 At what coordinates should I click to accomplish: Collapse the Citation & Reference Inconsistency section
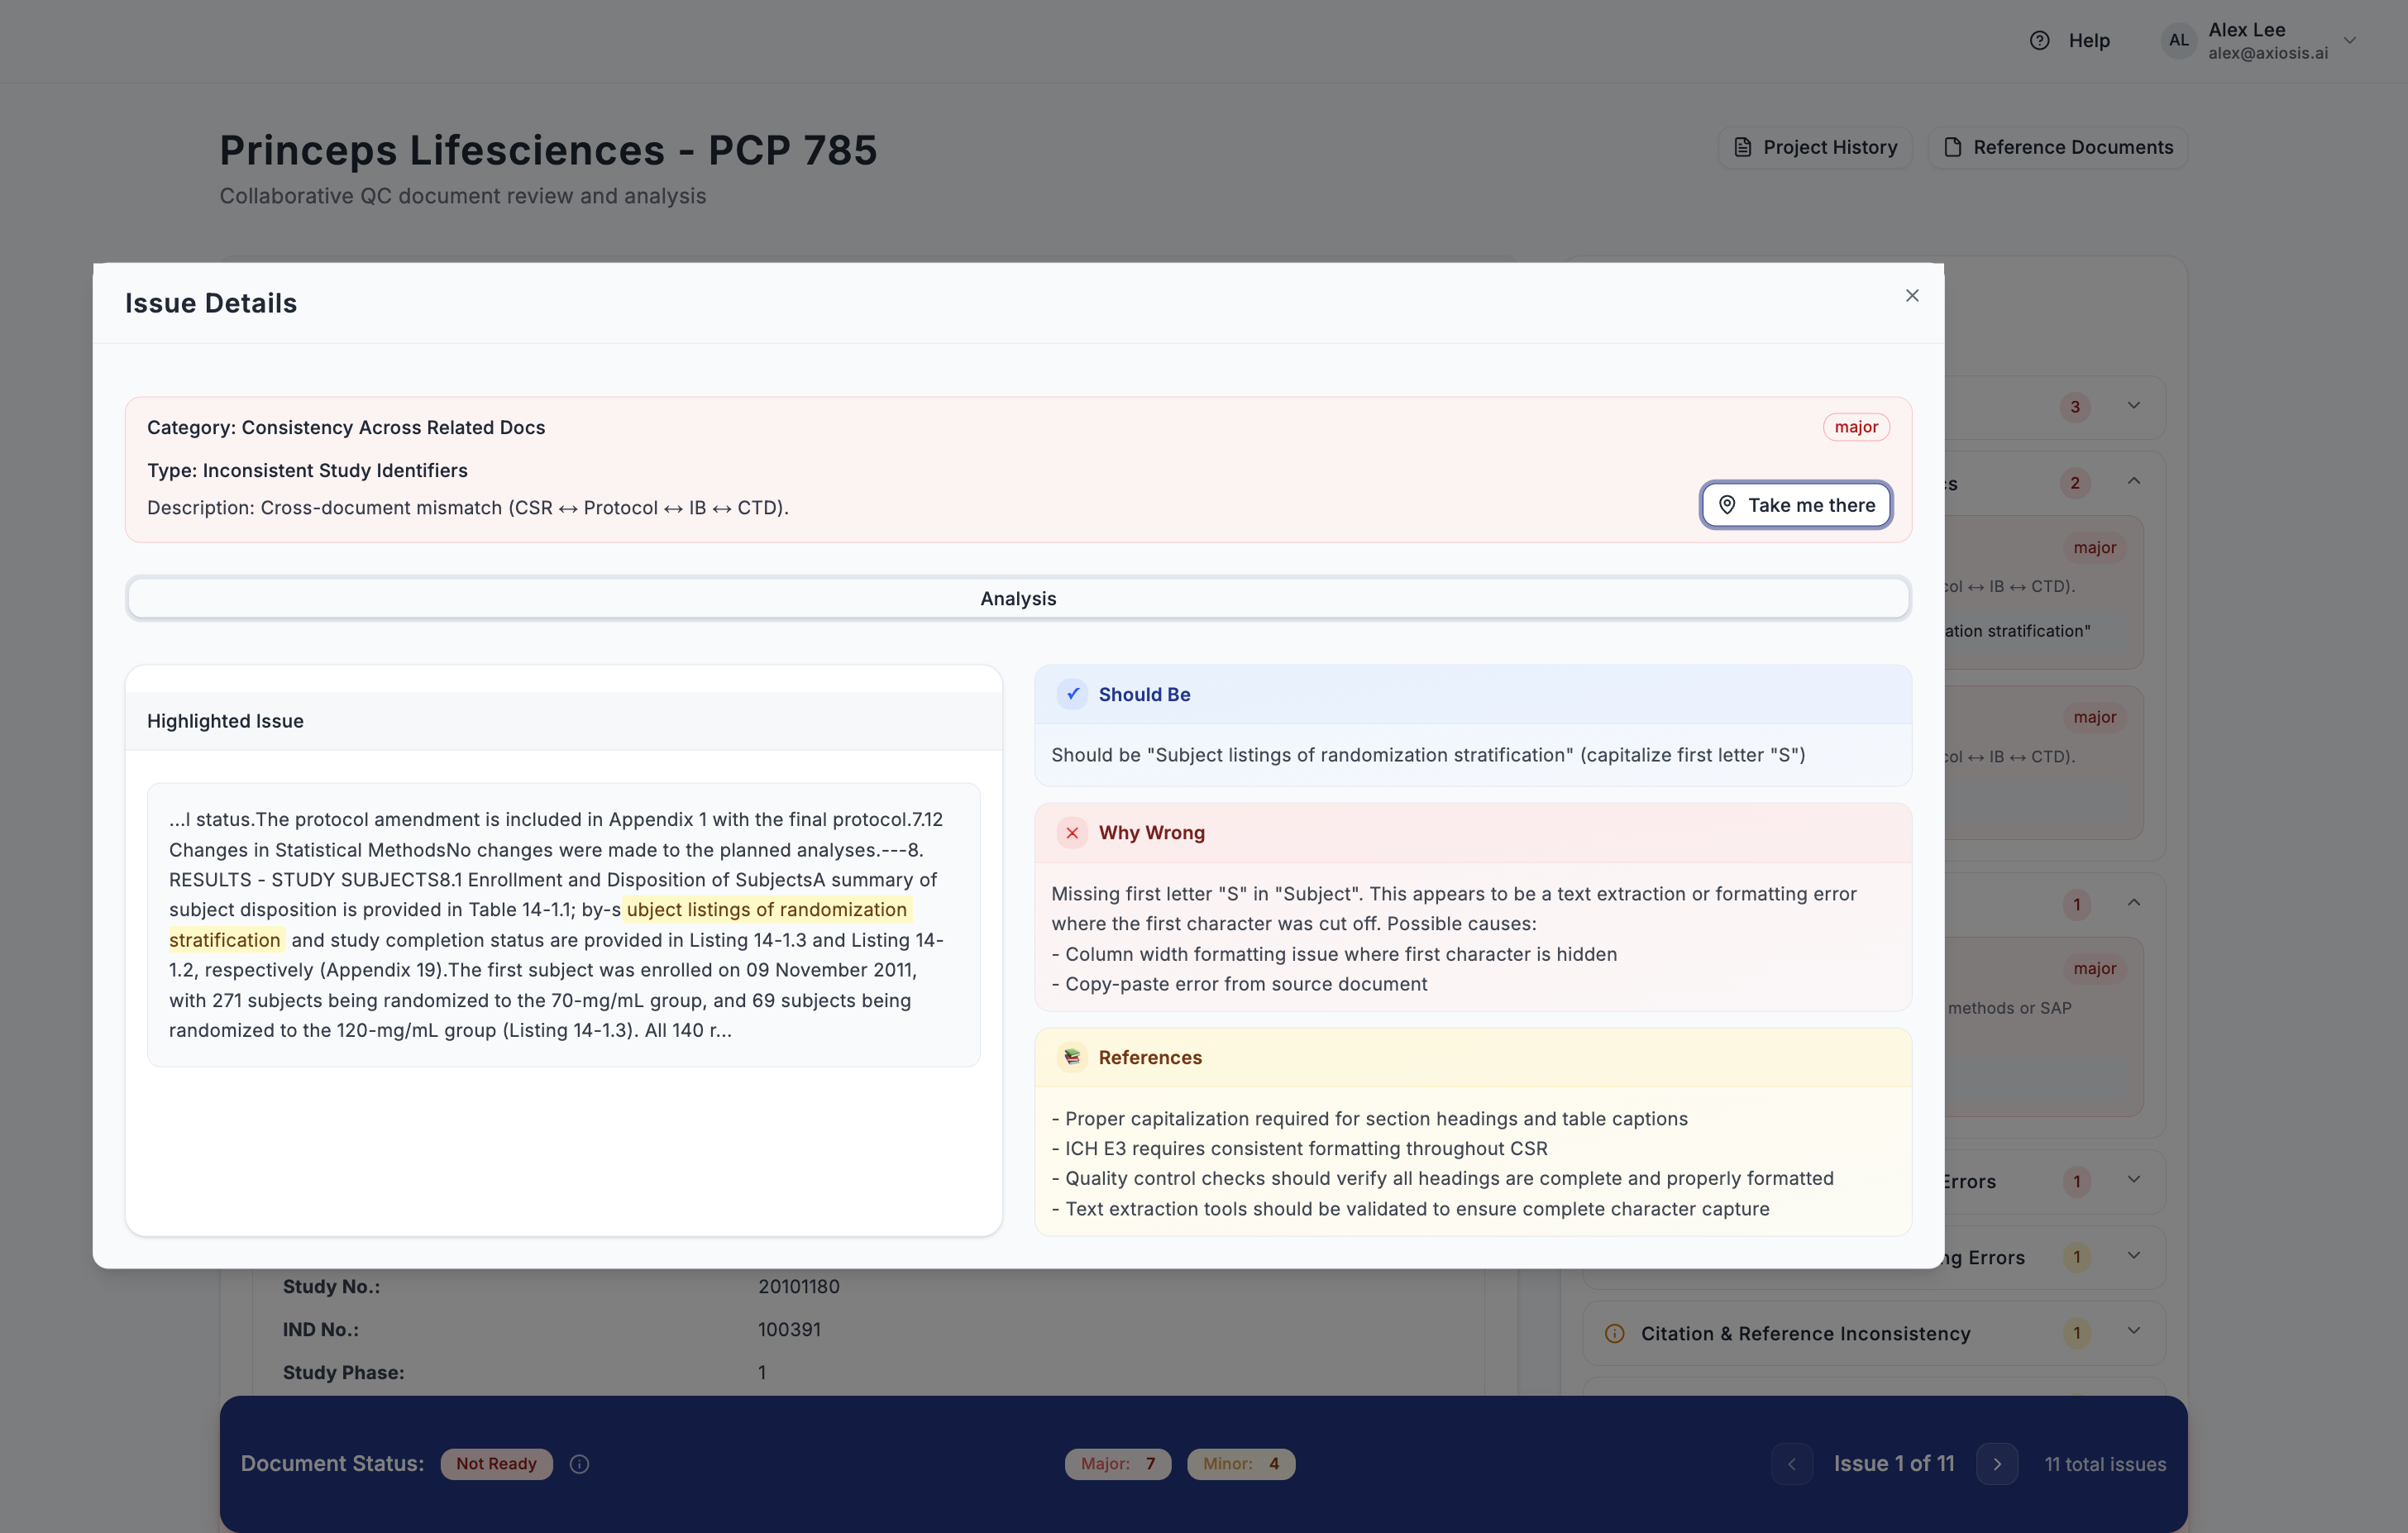point(2133,1331)
